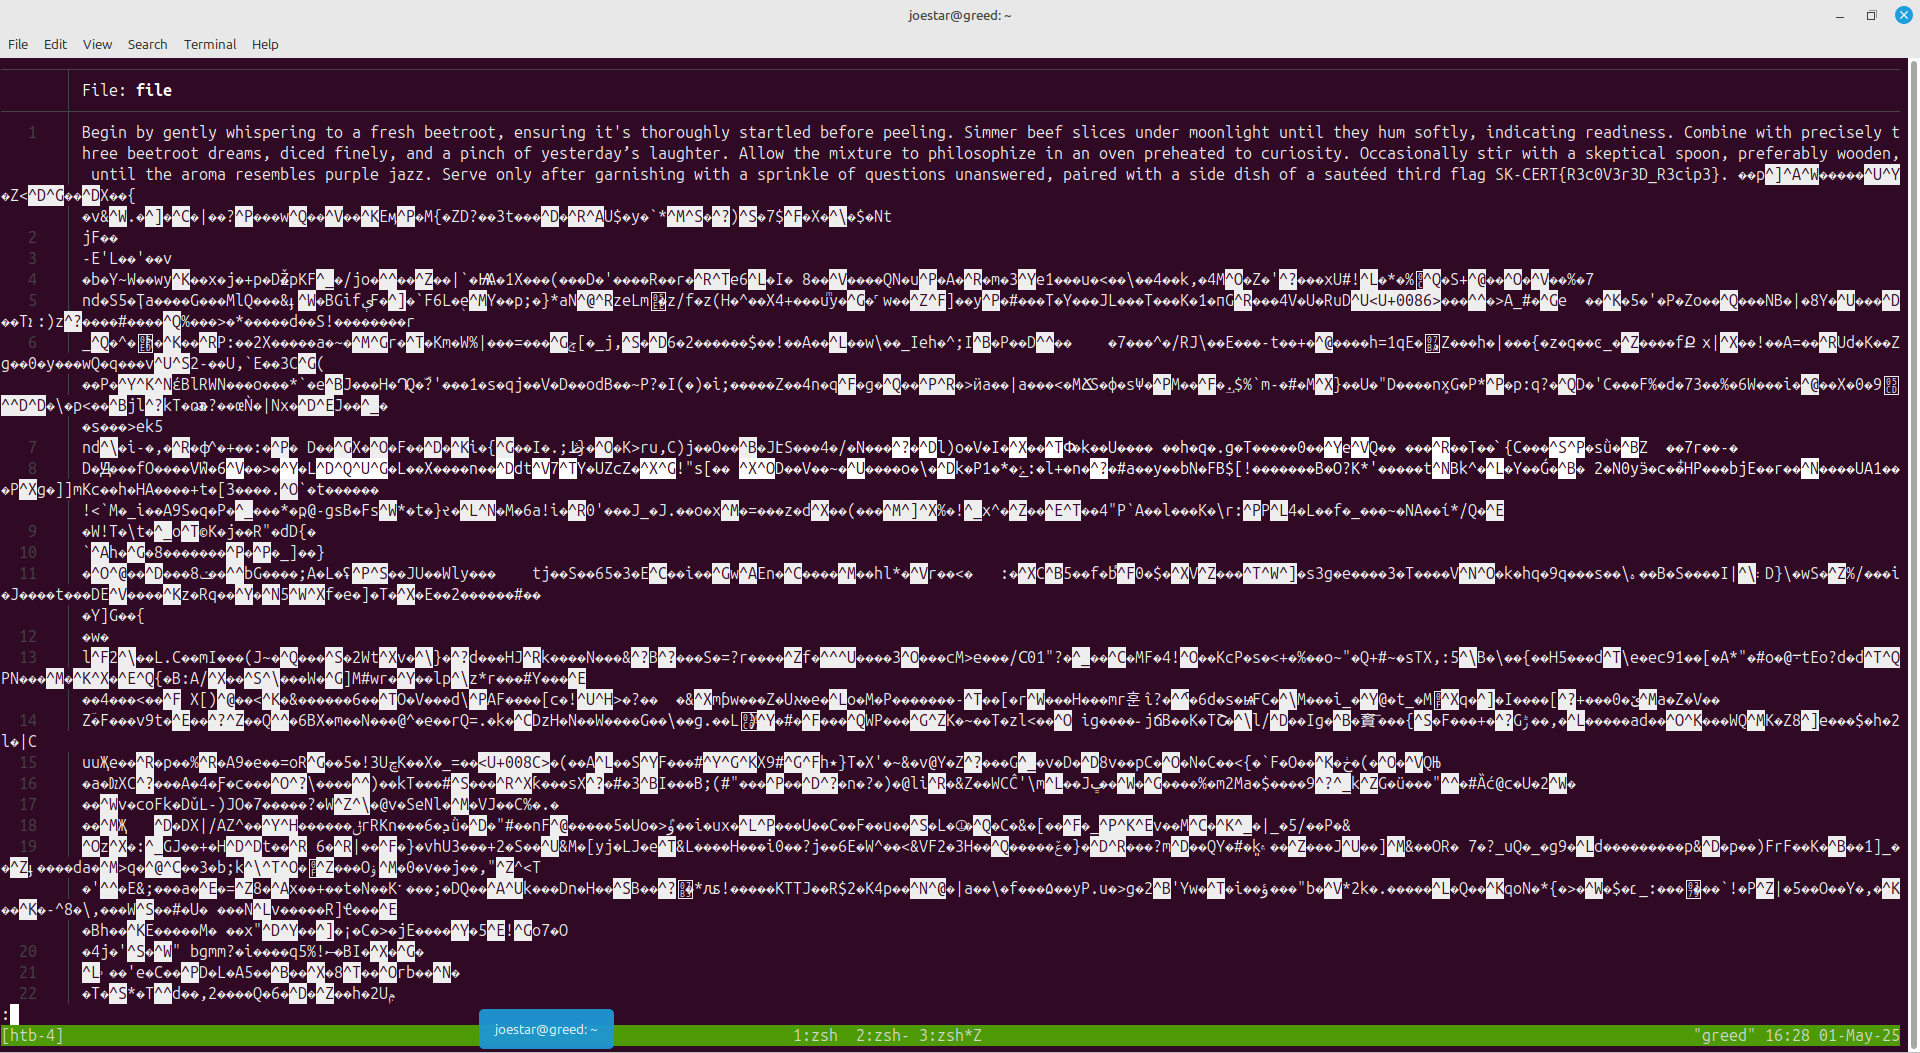Click line number 22 in the gutter
The width and height of the screenshot is (1920, 1053).
[28, 993]
